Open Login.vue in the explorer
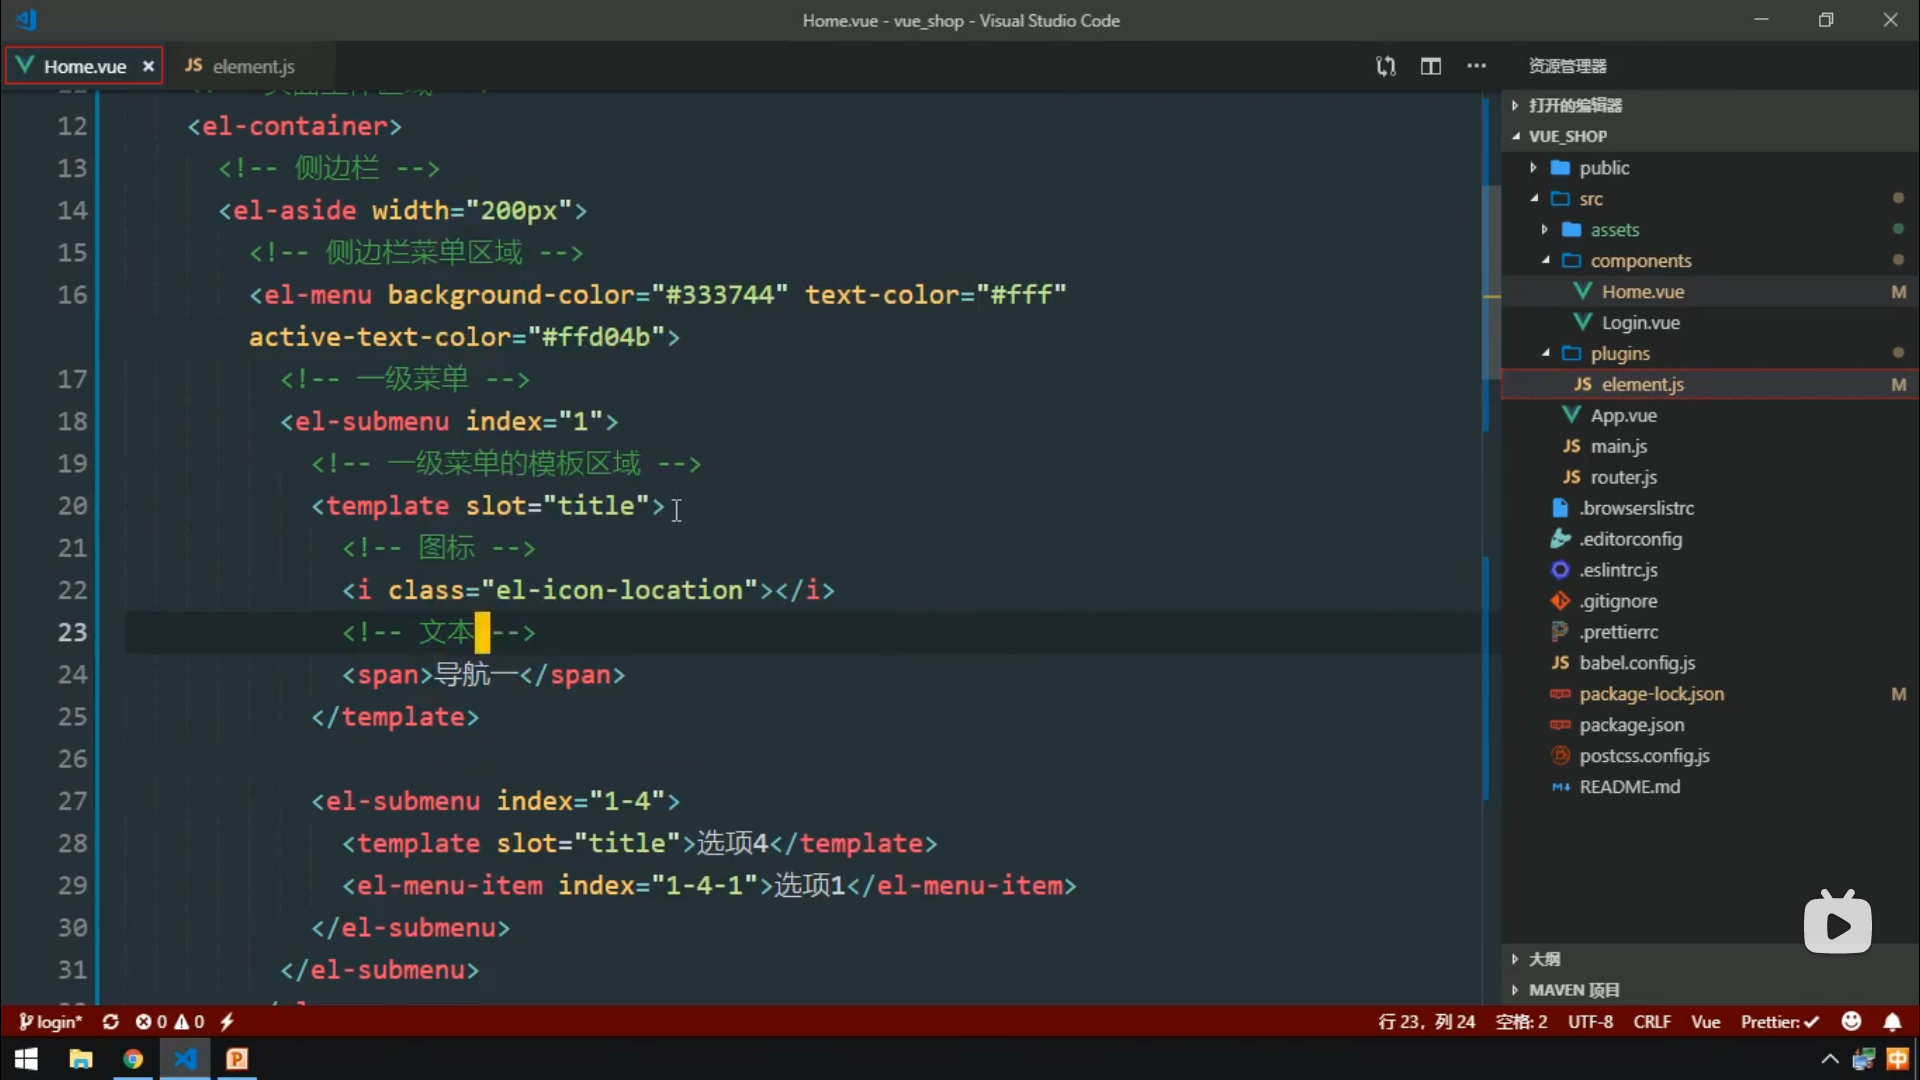 [1710, 323]
